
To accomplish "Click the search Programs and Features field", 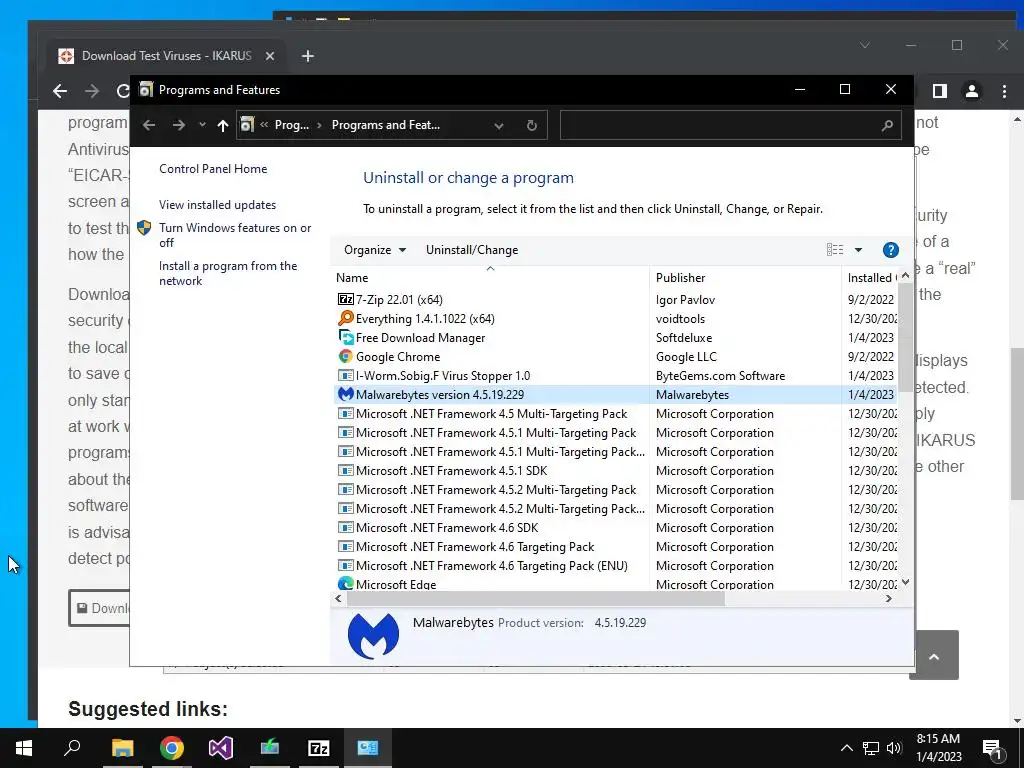I will coord(730,125).
